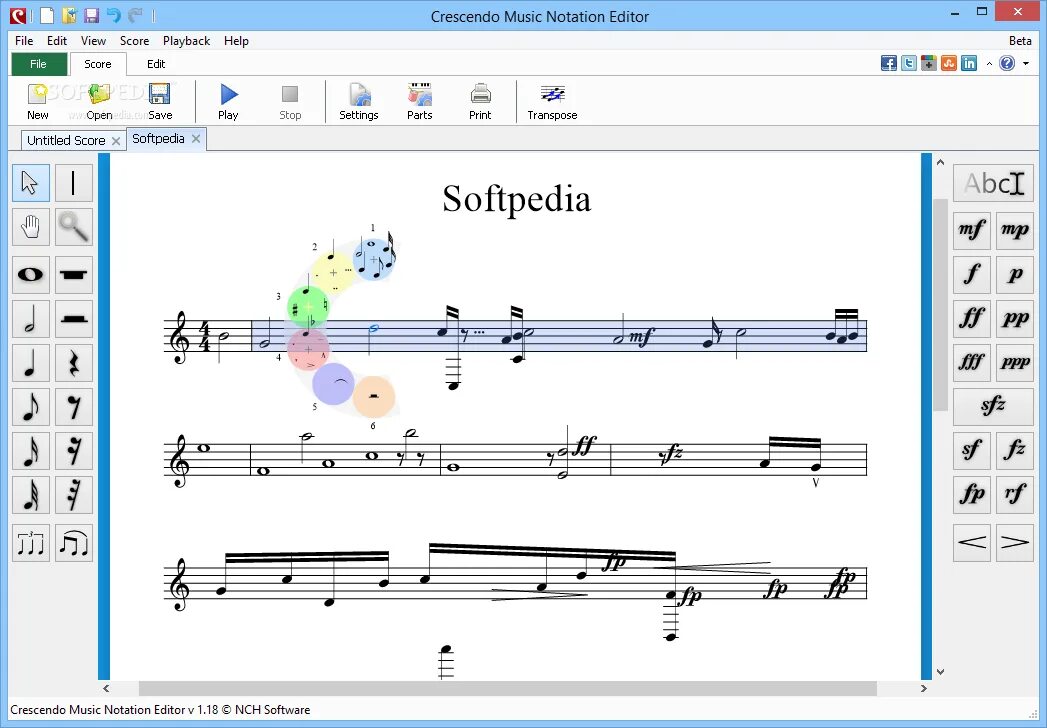
Task: Select the sixteenth rest tool
Action: [73, 451]
